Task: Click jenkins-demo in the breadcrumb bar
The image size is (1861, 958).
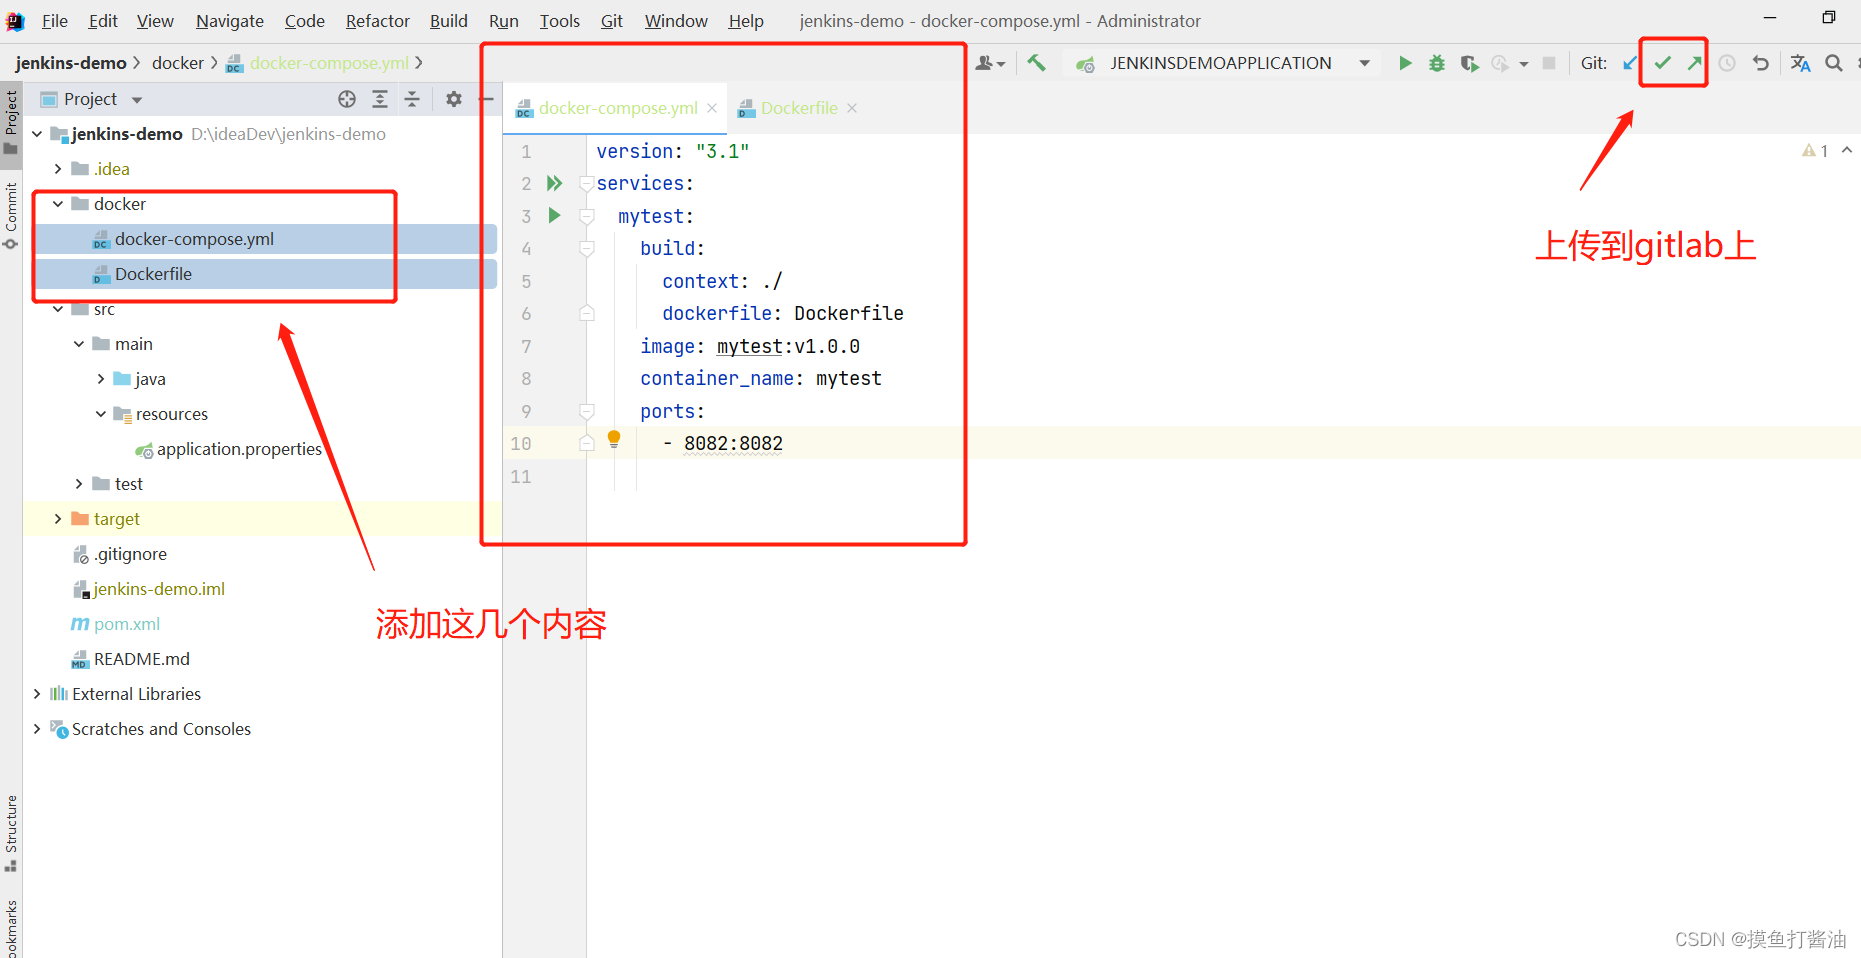Action: pyautogui.click(x=71, y=63)
